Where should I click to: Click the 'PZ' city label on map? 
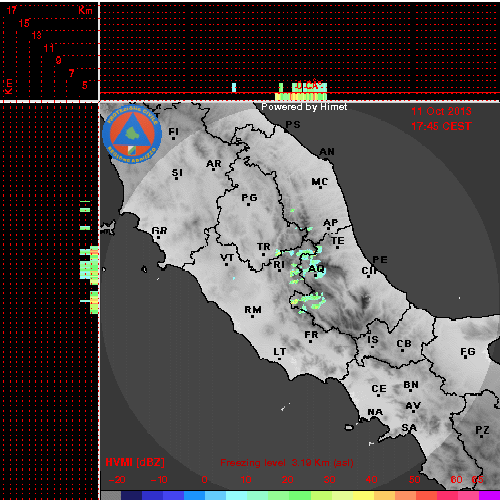coord(482,430)
